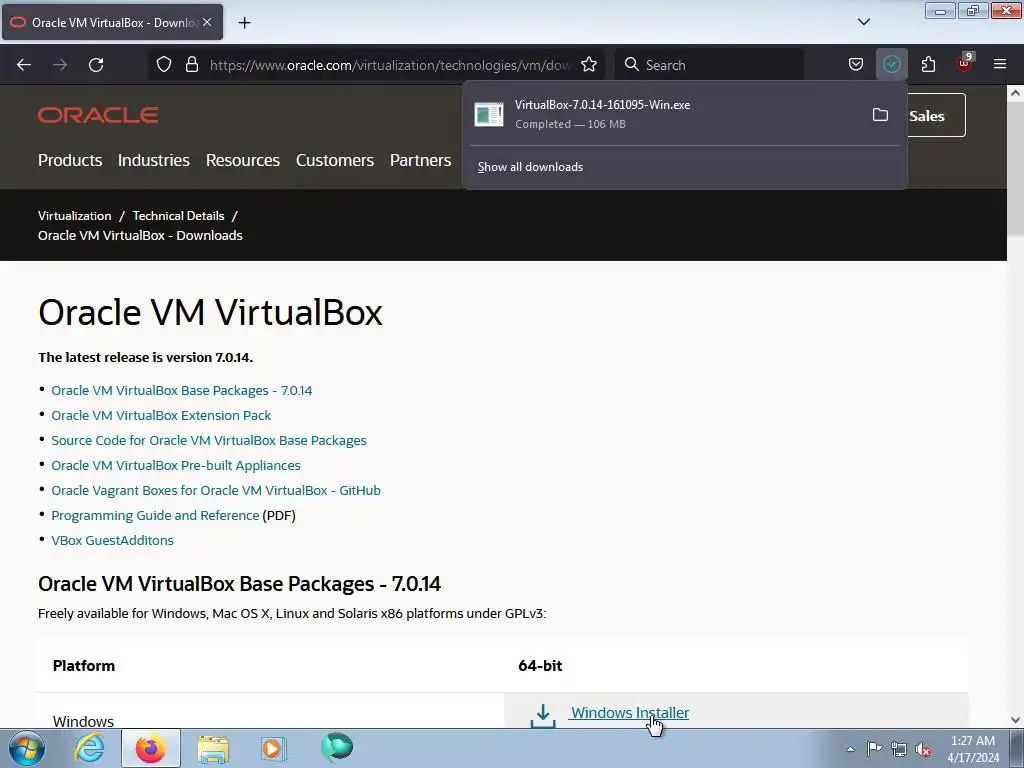This screenshot has width=1024, height=768.
Task: Open Programming Guide and Reference link
Action: [155, 515]
